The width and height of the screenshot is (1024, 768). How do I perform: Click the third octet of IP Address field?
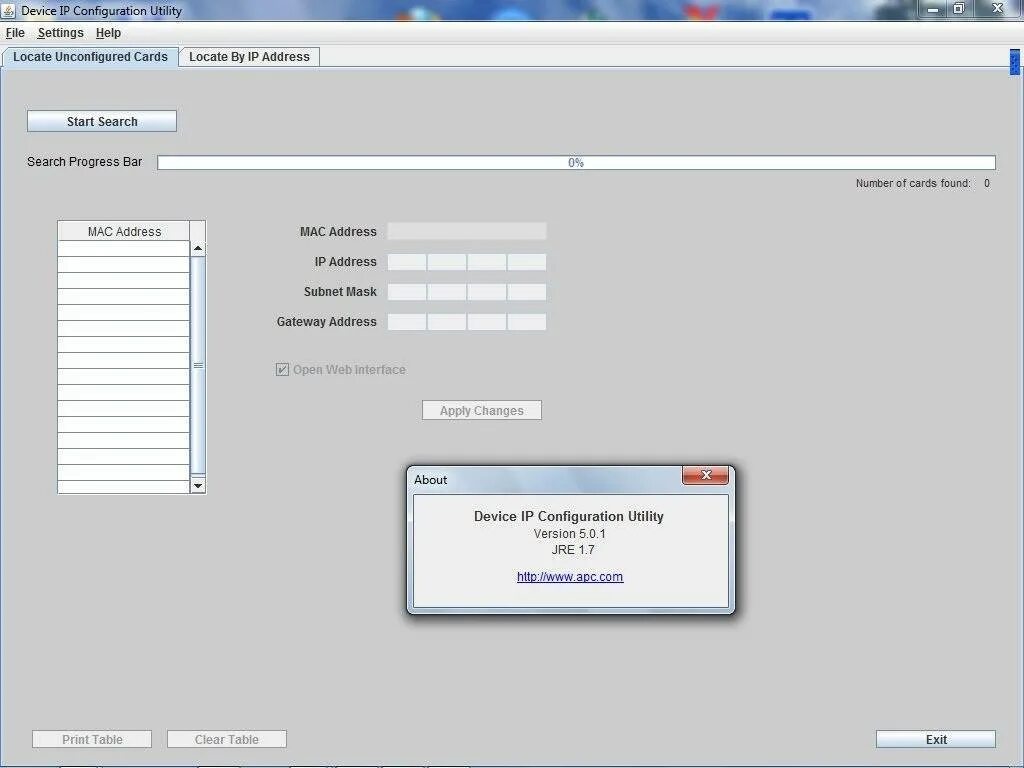tap(487, 262)
